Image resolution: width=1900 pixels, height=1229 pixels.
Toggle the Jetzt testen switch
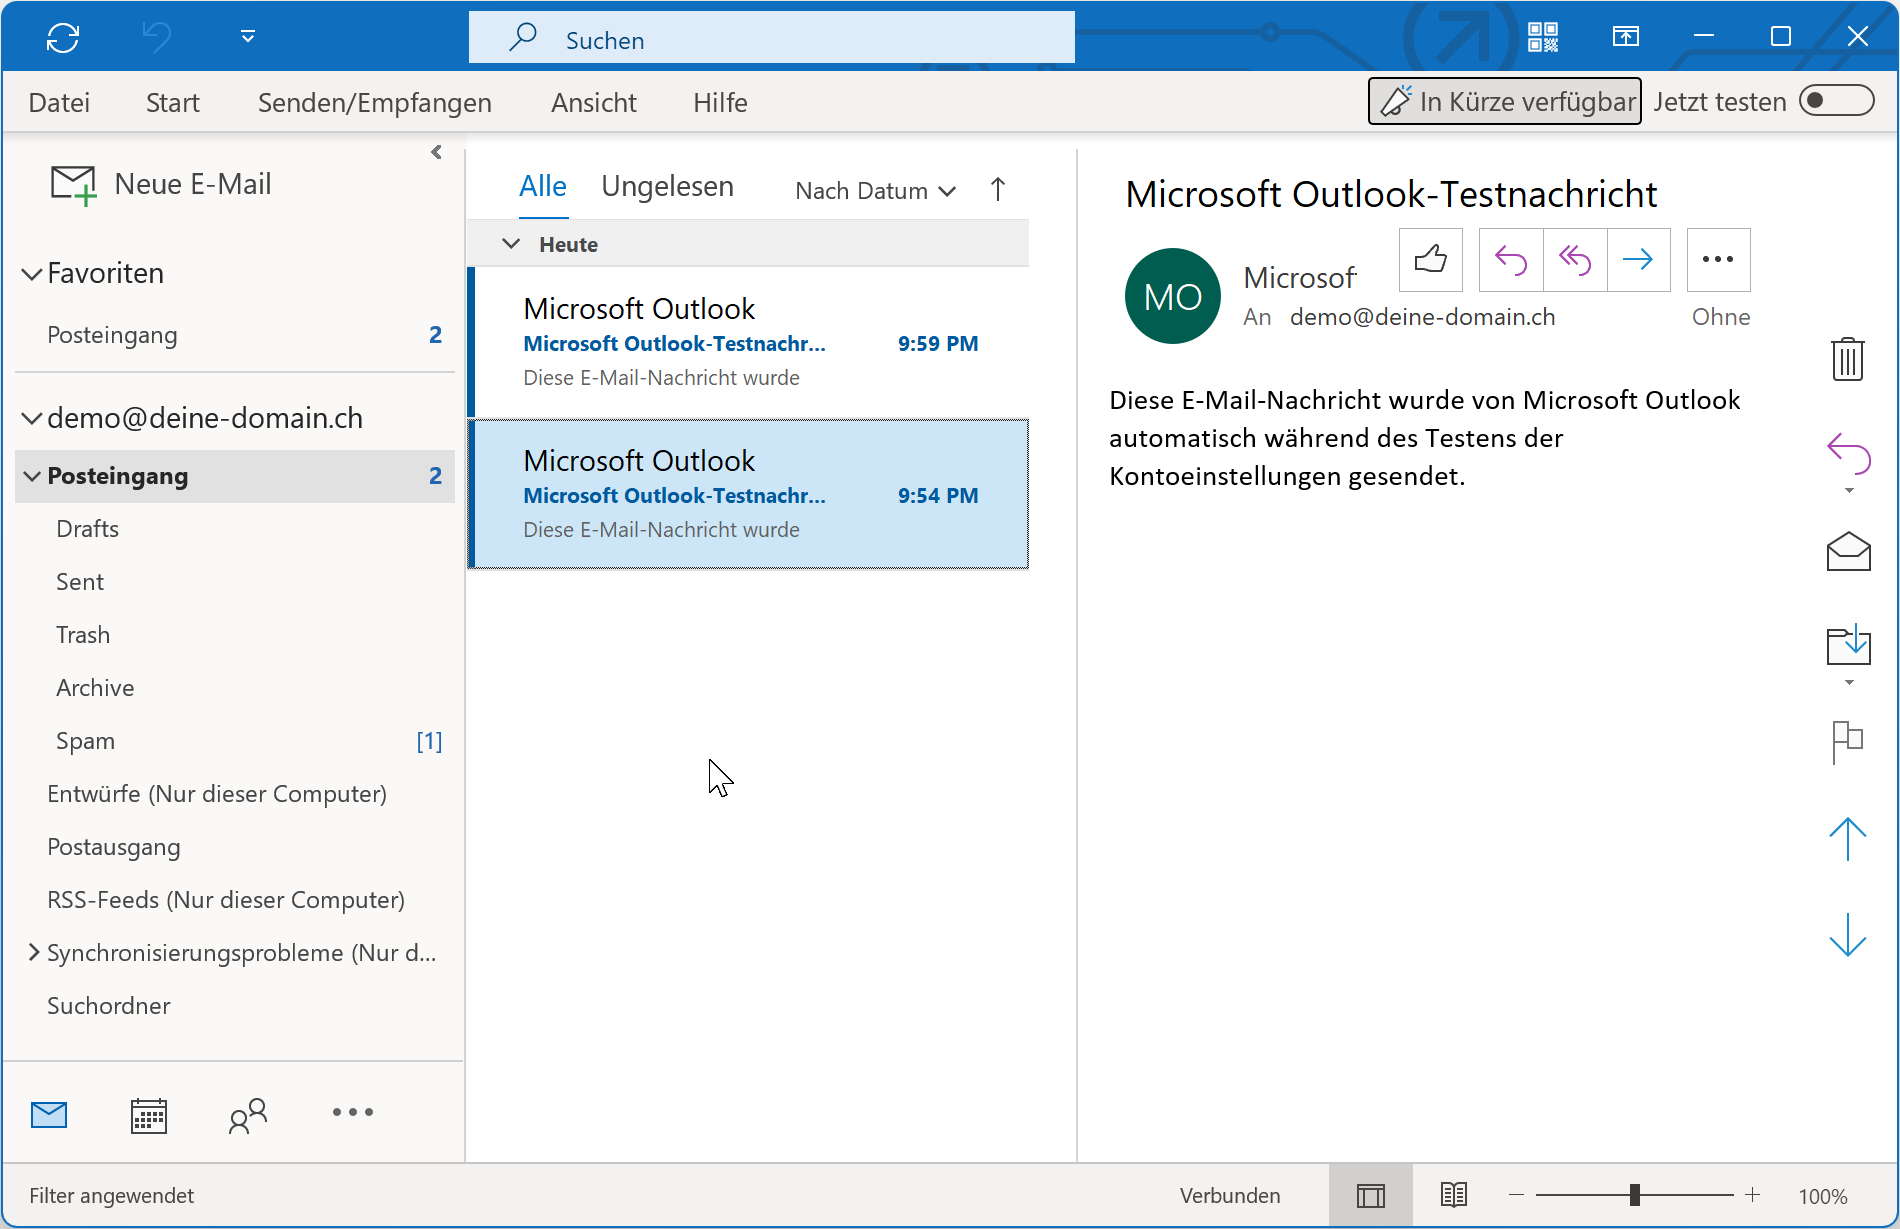[x=1836, y=101]
